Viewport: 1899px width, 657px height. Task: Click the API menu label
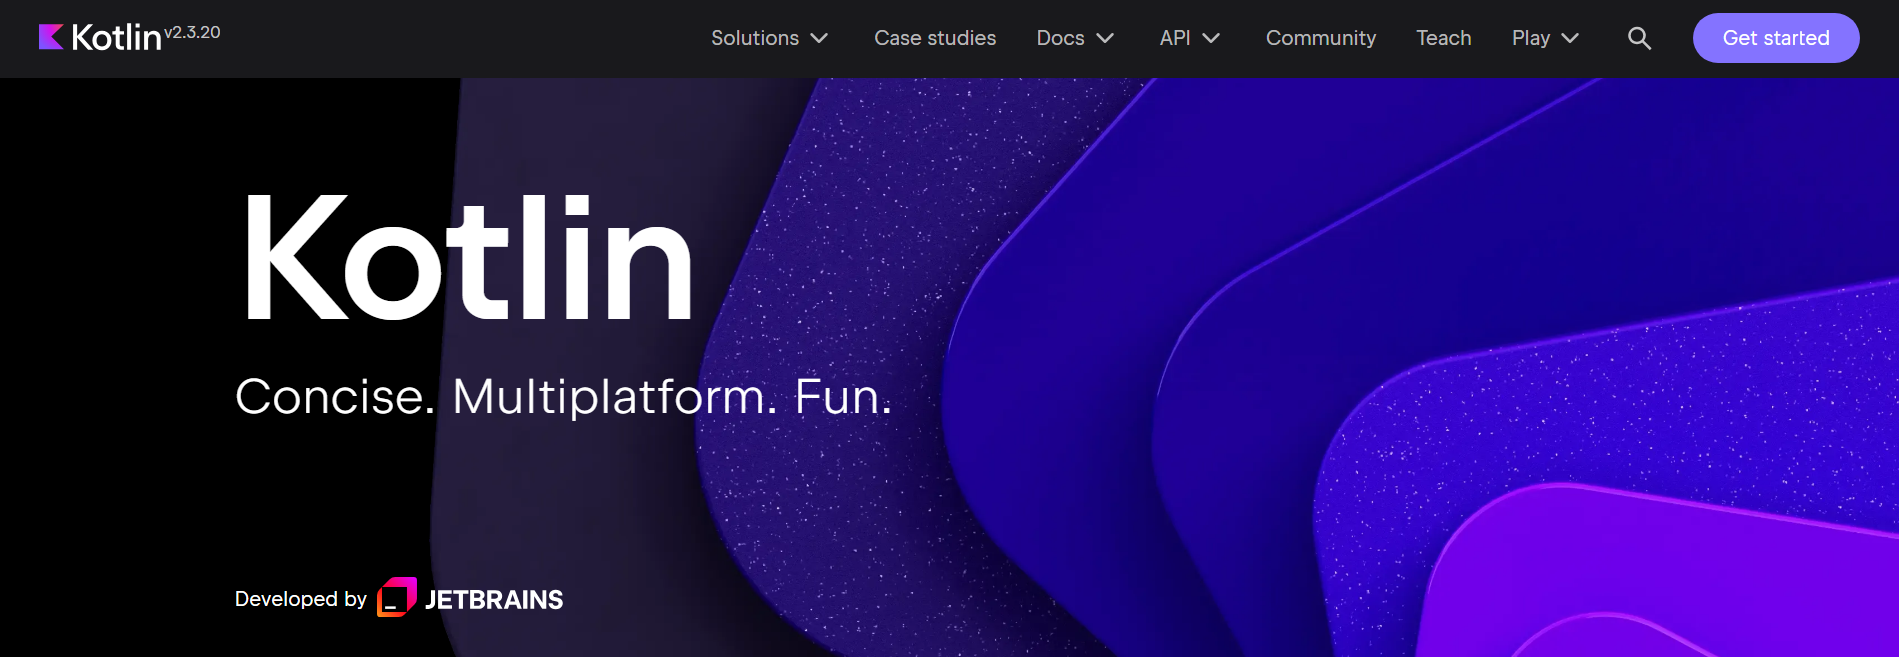pos(1174,38)
